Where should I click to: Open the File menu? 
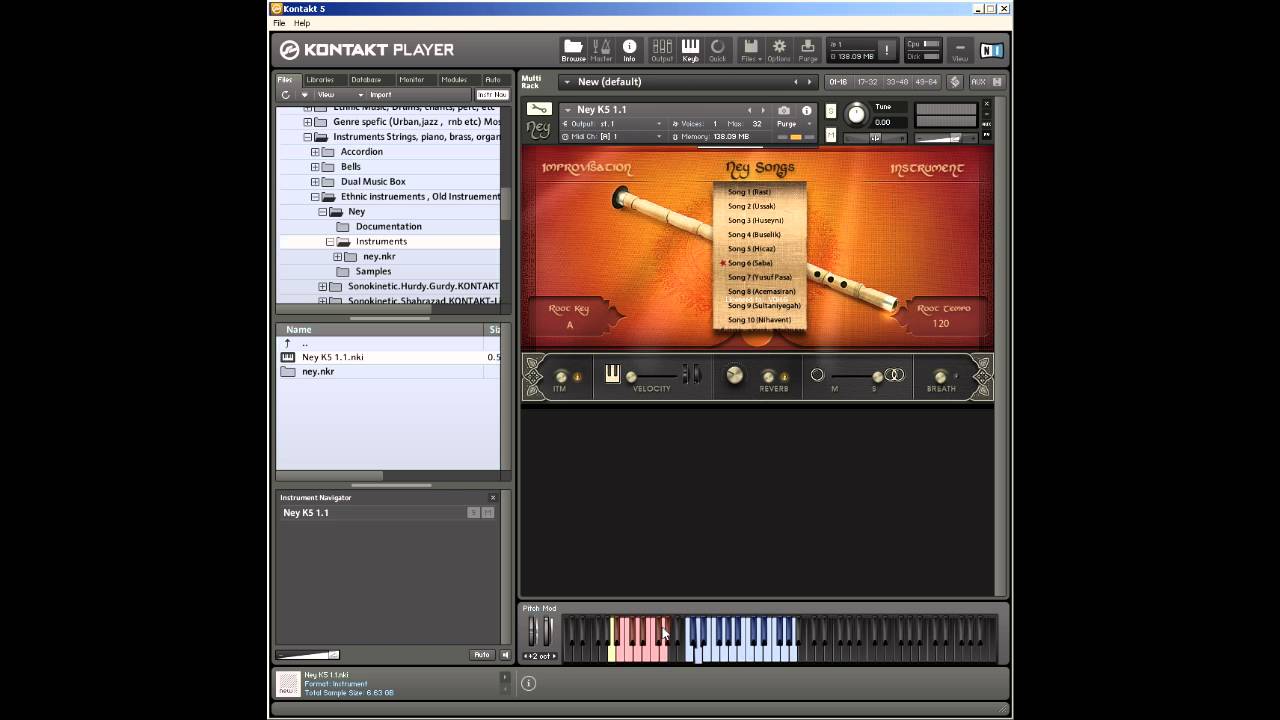click(x=280, y=23)
